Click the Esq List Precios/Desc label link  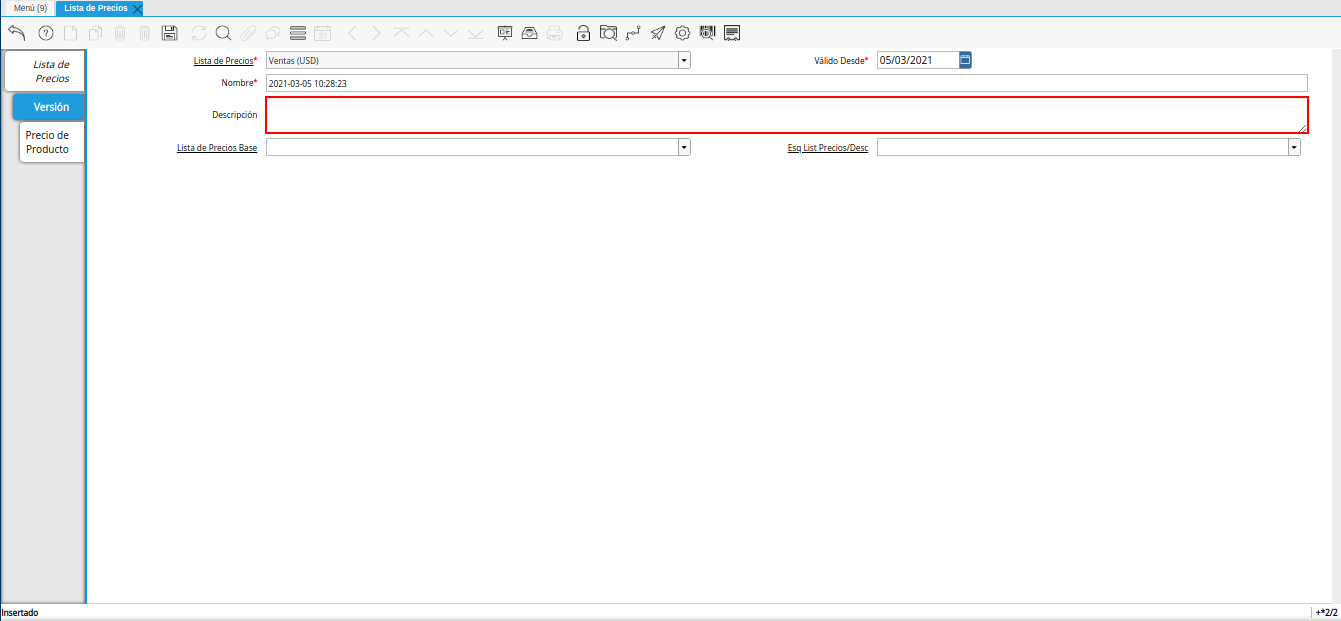tap(828, 148)
